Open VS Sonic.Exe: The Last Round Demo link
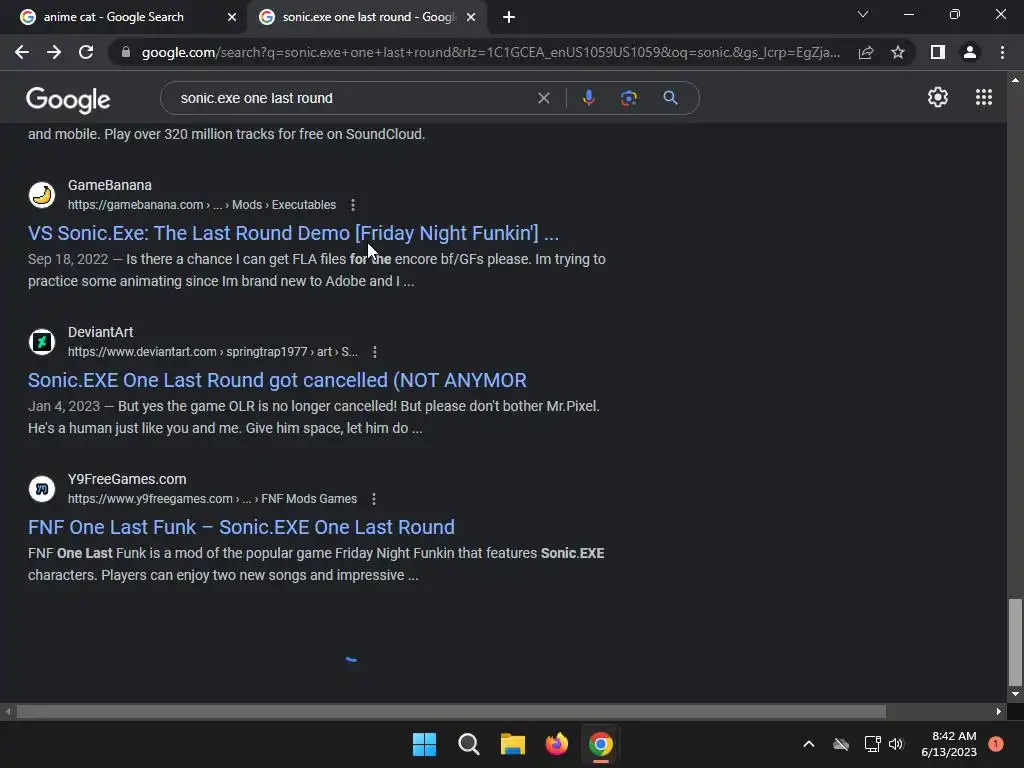 click(293, 233)
